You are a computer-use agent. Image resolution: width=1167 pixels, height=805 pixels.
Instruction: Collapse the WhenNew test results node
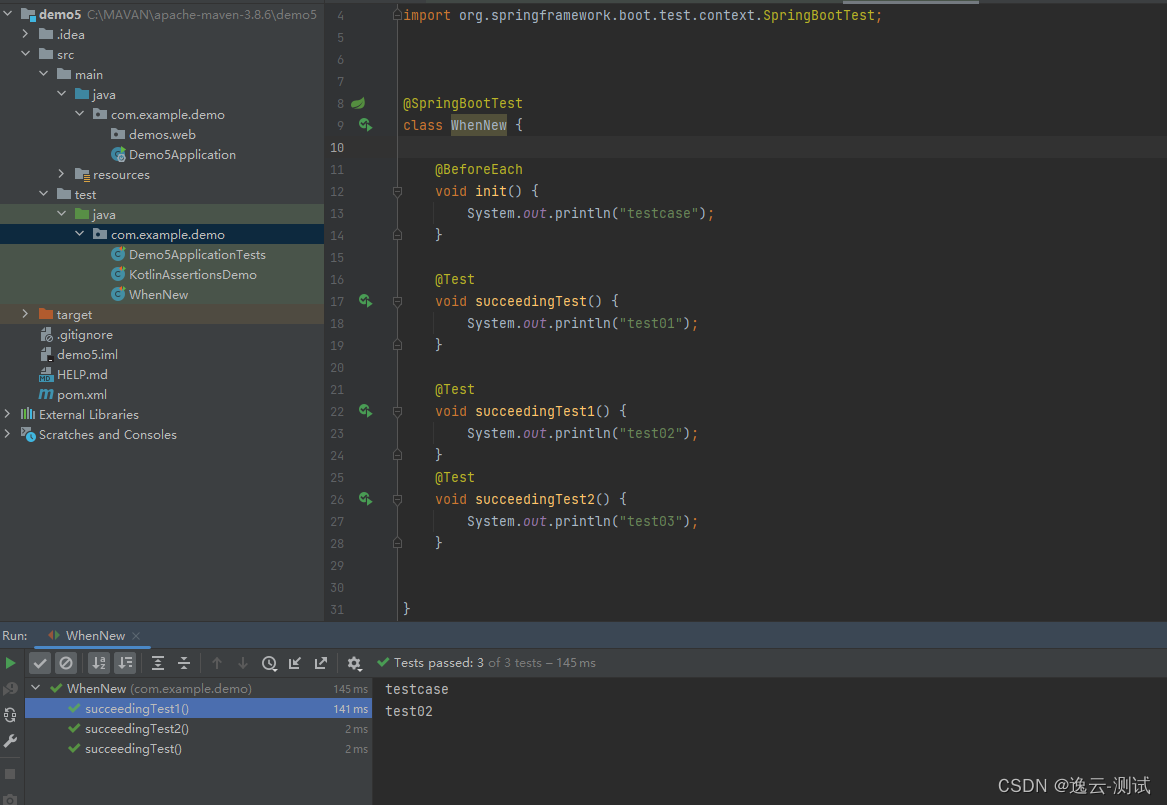36,688
